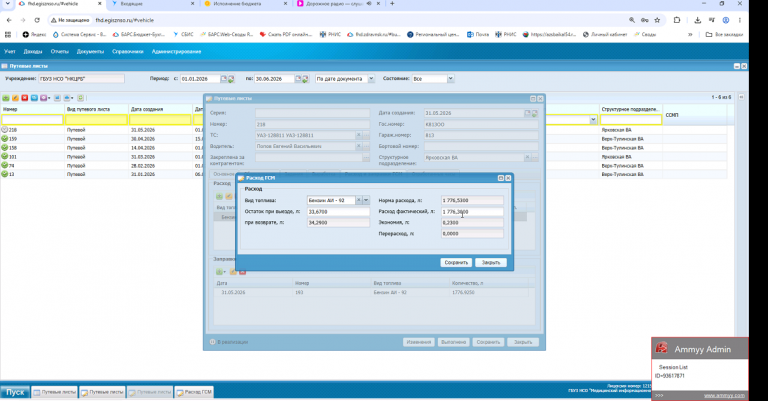768x401 pixels.
Task: Click the Остаток при выезде field
Action: click(x=338, y=212)
